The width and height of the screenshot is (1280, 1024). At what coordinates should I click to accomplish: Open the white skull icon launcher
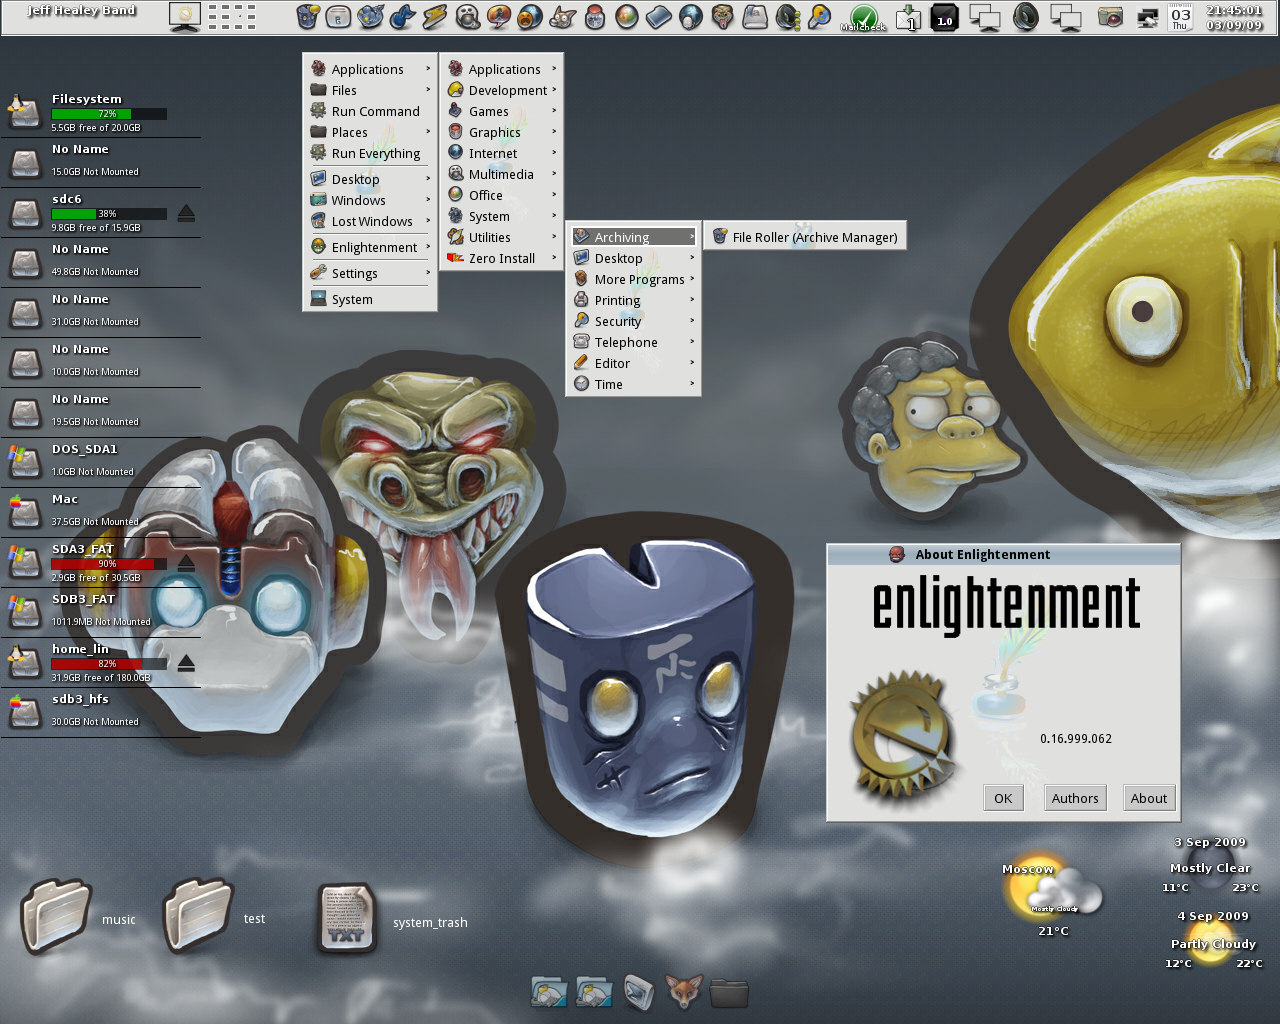467,17
